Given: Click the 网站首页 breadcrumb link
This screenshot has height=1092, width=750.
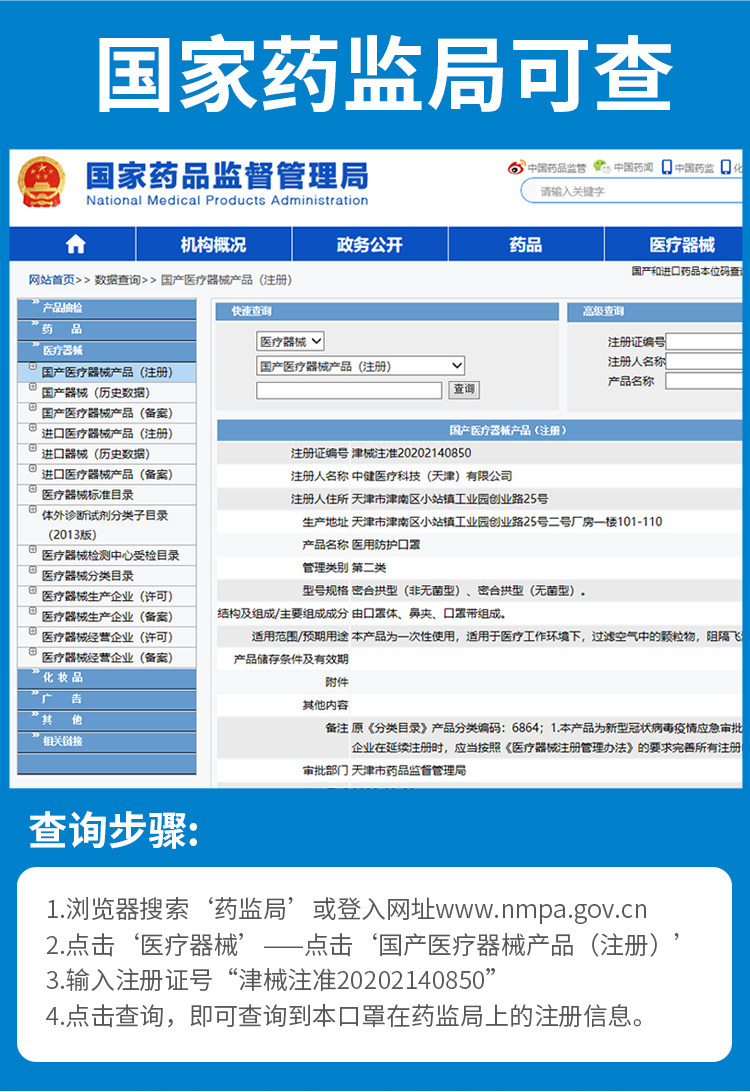Looking at the screenshot, I should point(52,280).
